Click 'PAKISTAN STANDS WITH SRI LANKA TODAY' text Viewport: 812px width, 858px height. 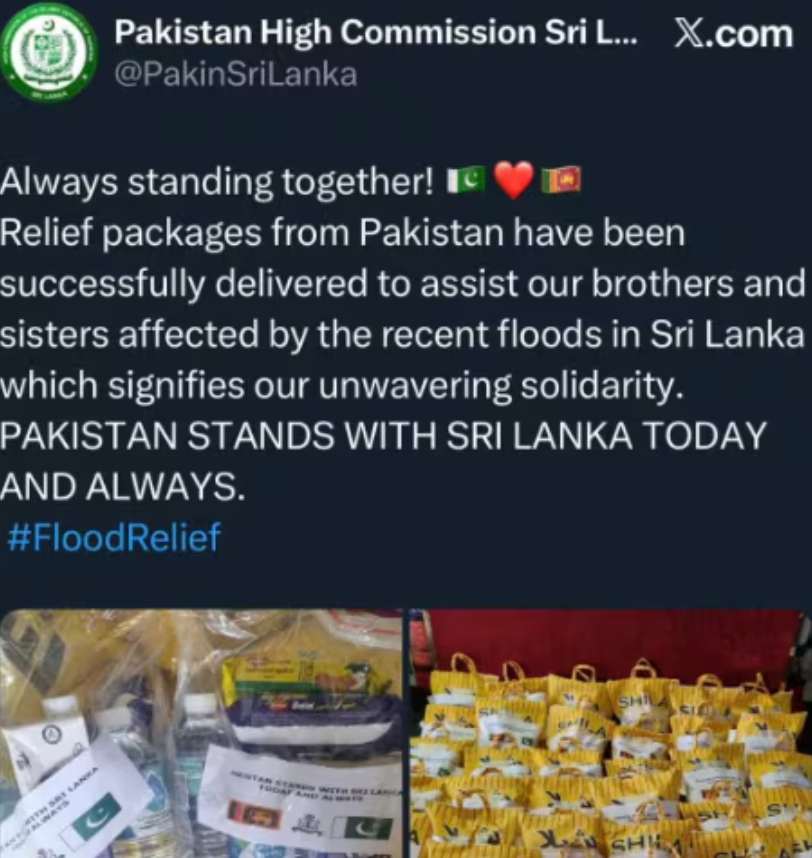point(383,436)
